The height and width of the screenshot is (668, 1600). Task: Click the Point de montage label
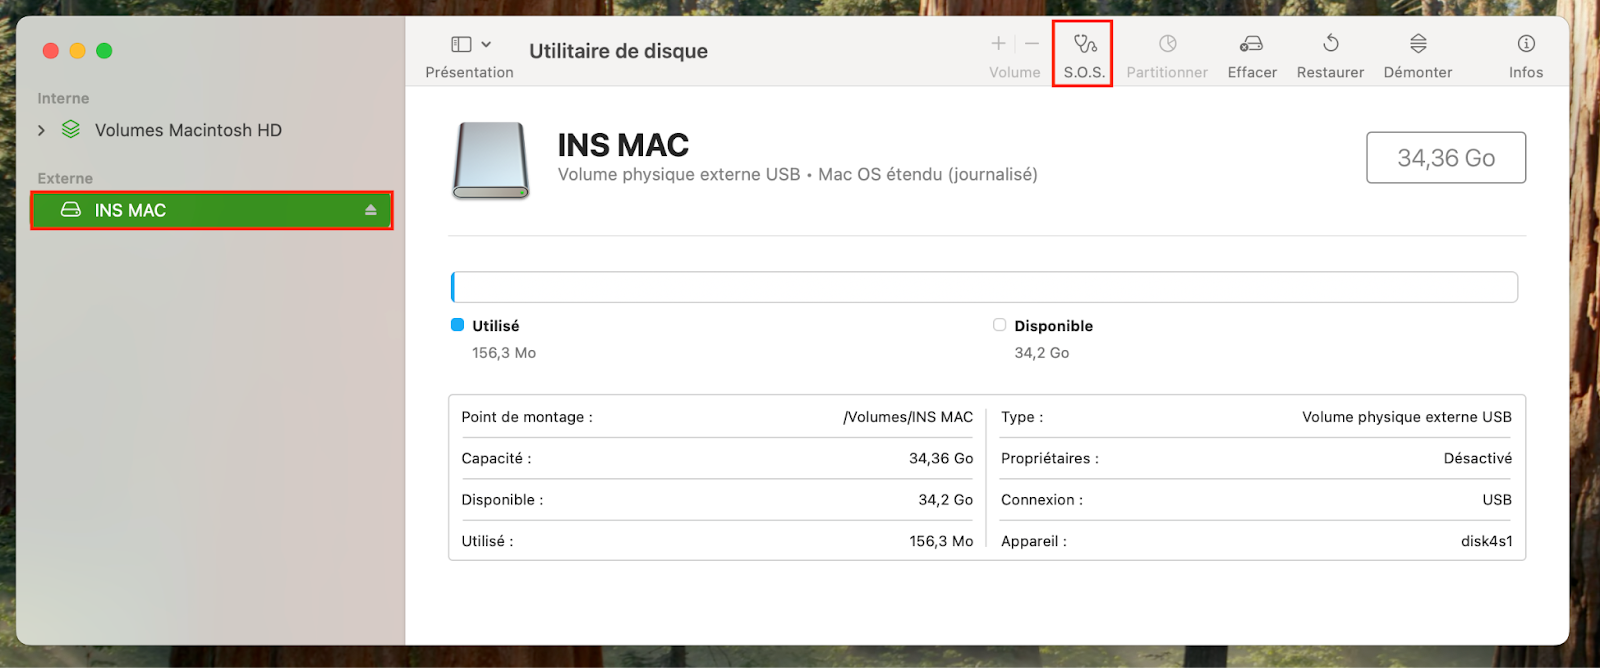[527, 417]
